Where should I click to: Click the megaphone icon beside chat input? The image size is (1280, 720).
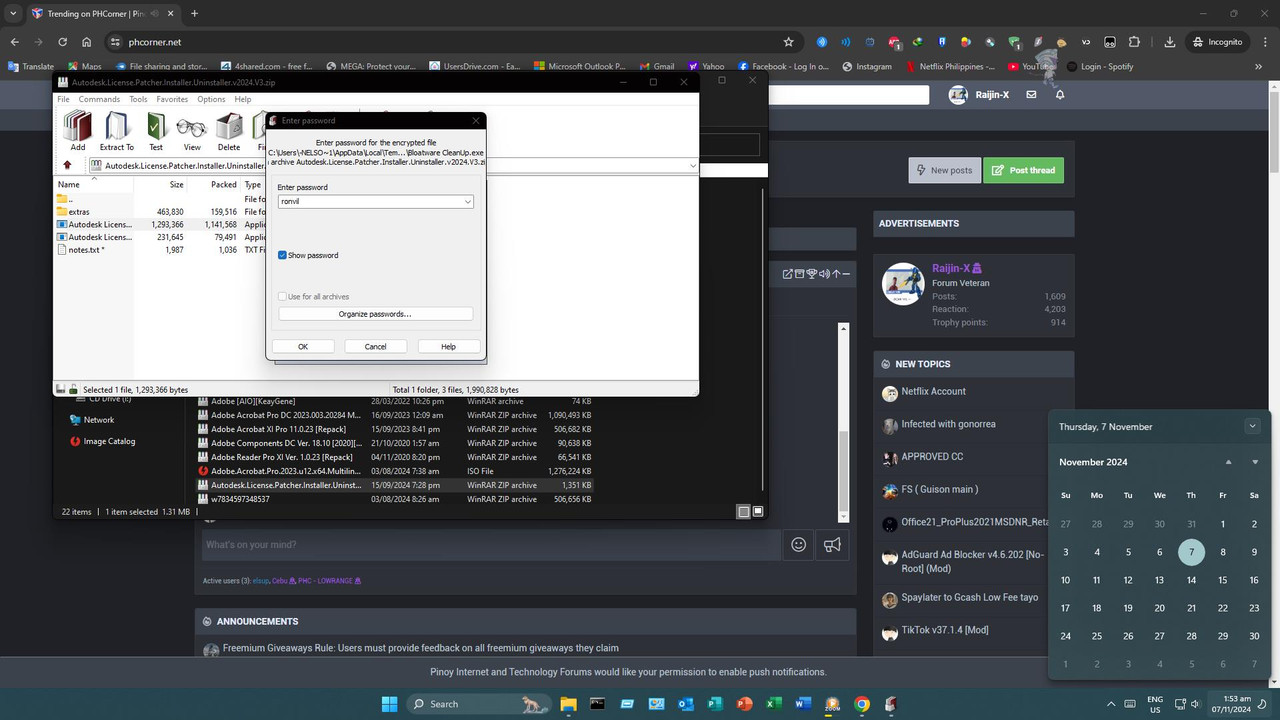pos(832,544)
